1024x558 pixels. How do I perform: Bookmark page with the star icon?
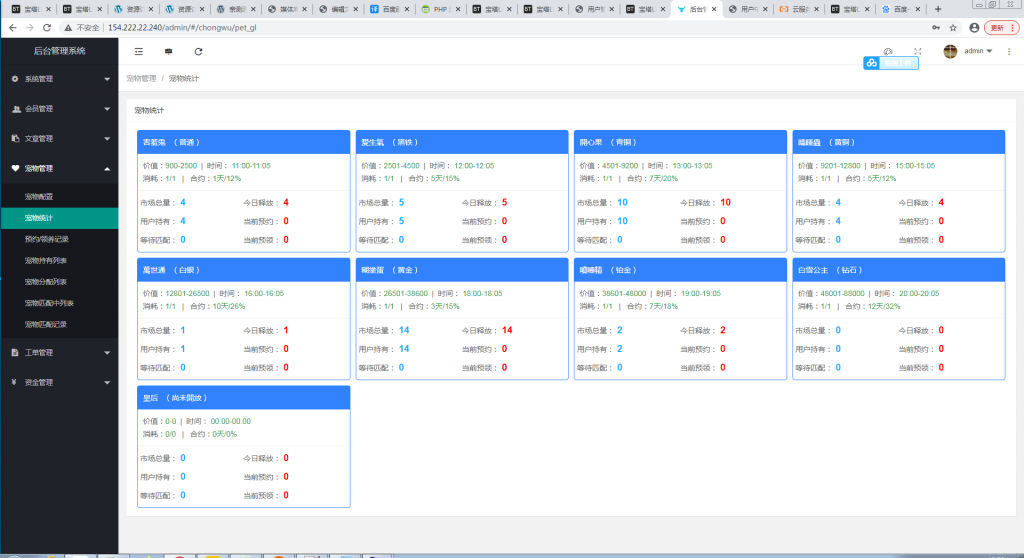(x=953, y=27)
